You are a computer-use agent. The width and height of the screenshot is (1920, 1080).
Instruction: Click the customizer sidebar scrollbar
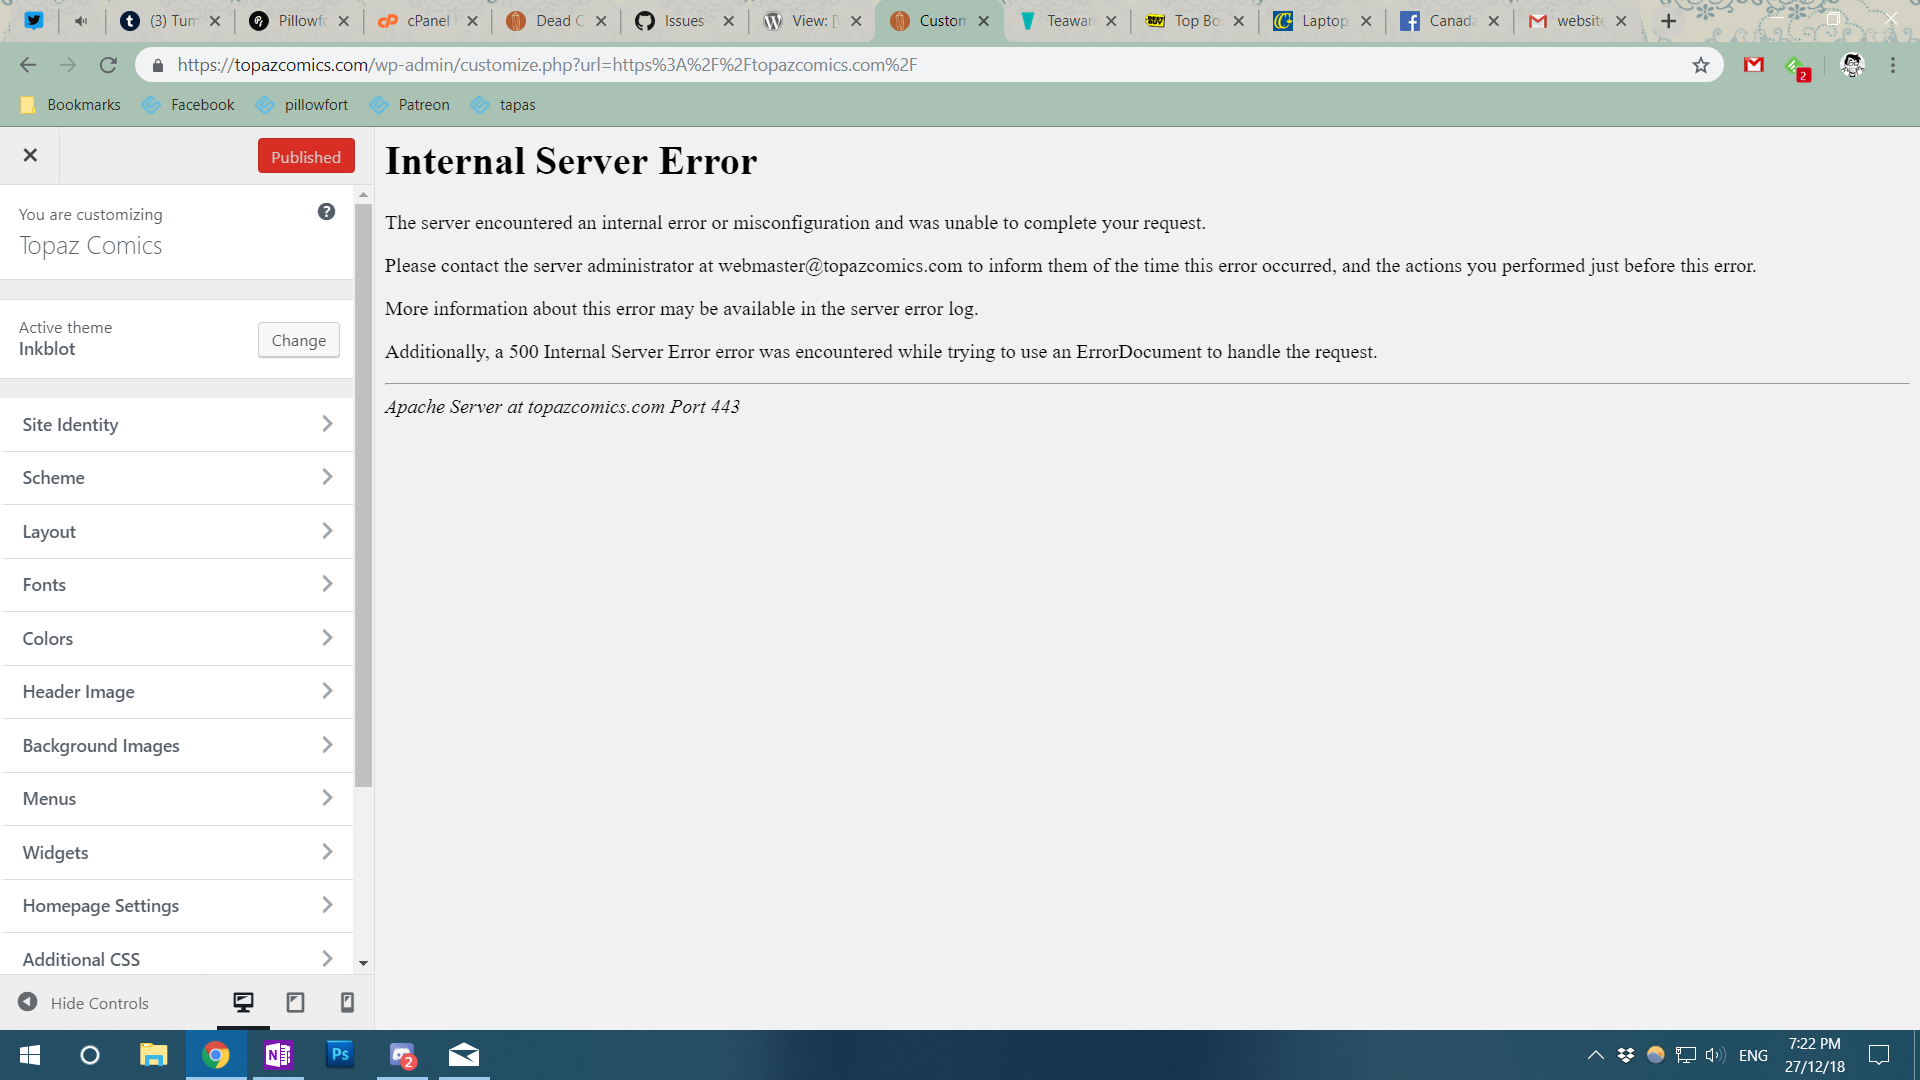[363, 496]
